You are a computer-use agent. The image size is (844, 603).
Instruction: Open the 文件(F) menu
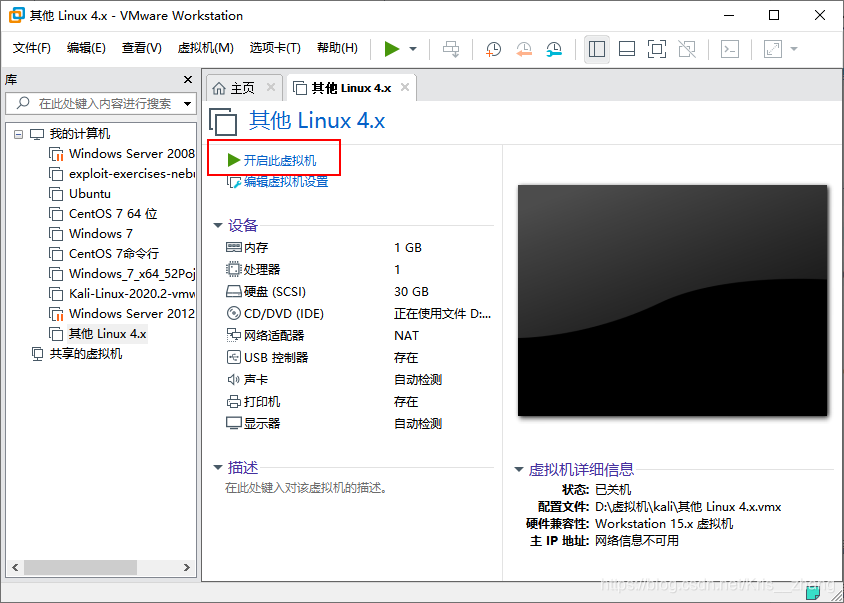point(32,48)
